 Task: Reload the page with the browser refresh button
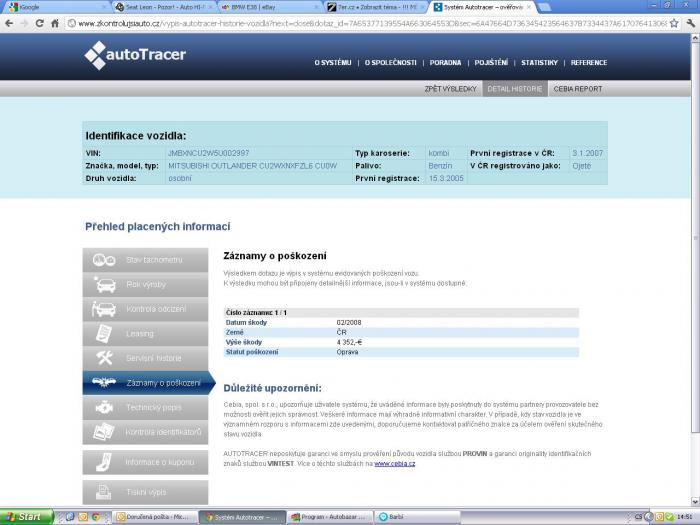[39, 22]
